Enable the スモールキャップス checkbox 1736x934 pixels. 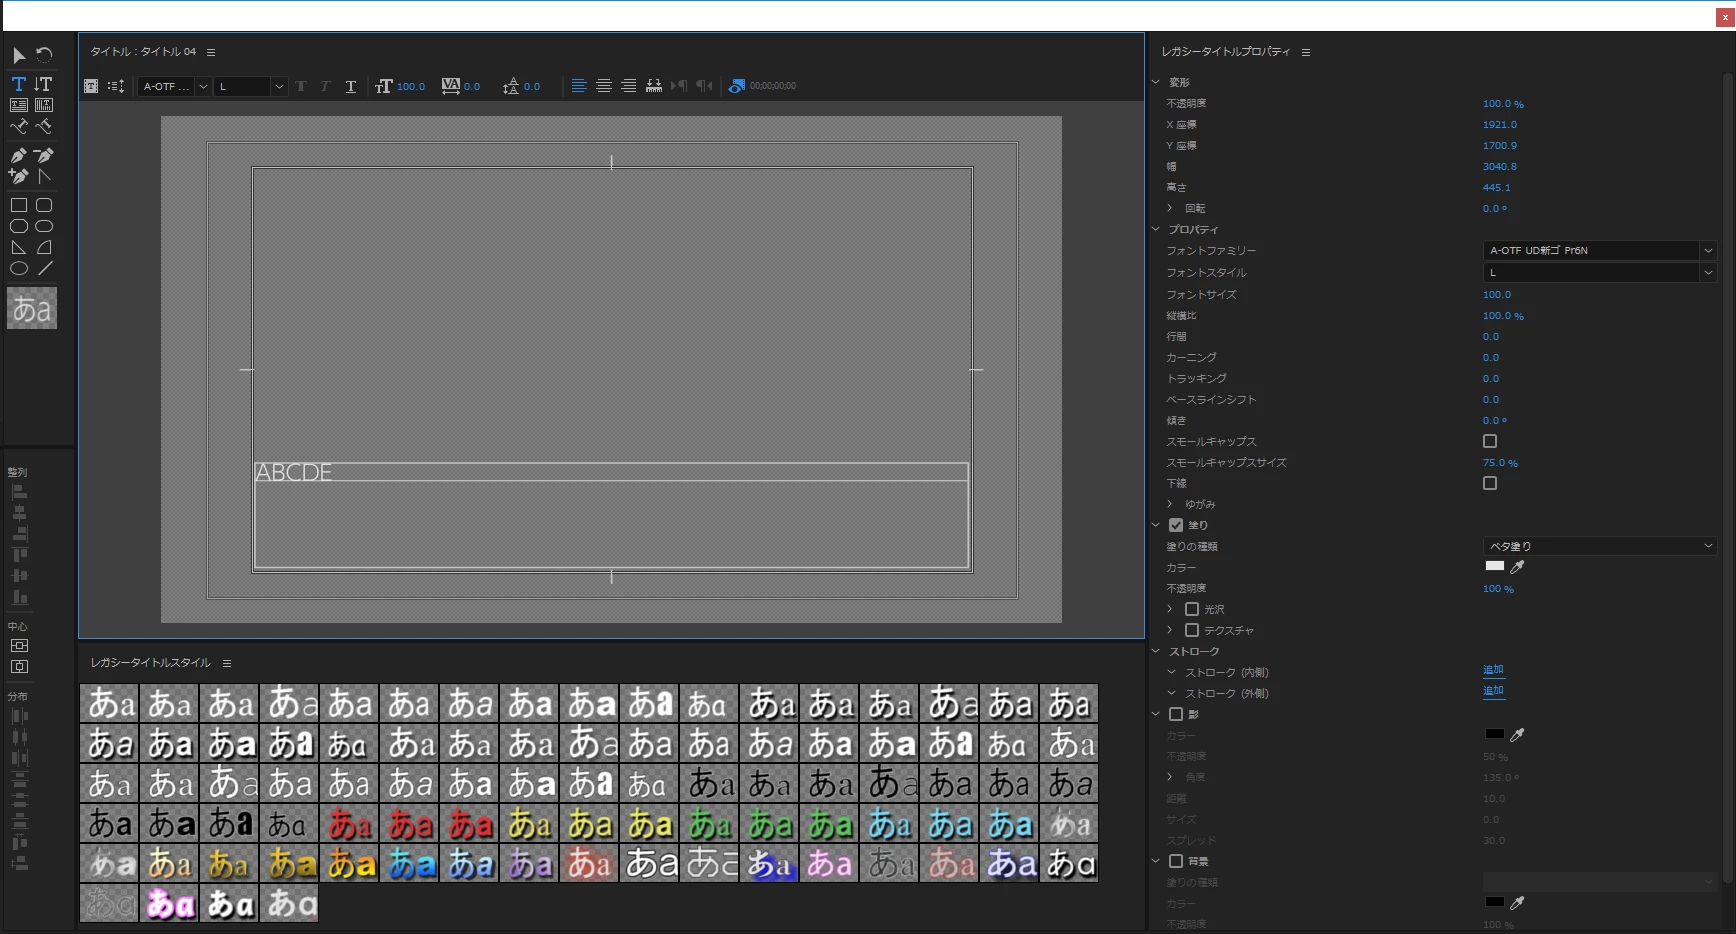[x=1490, y=441]
